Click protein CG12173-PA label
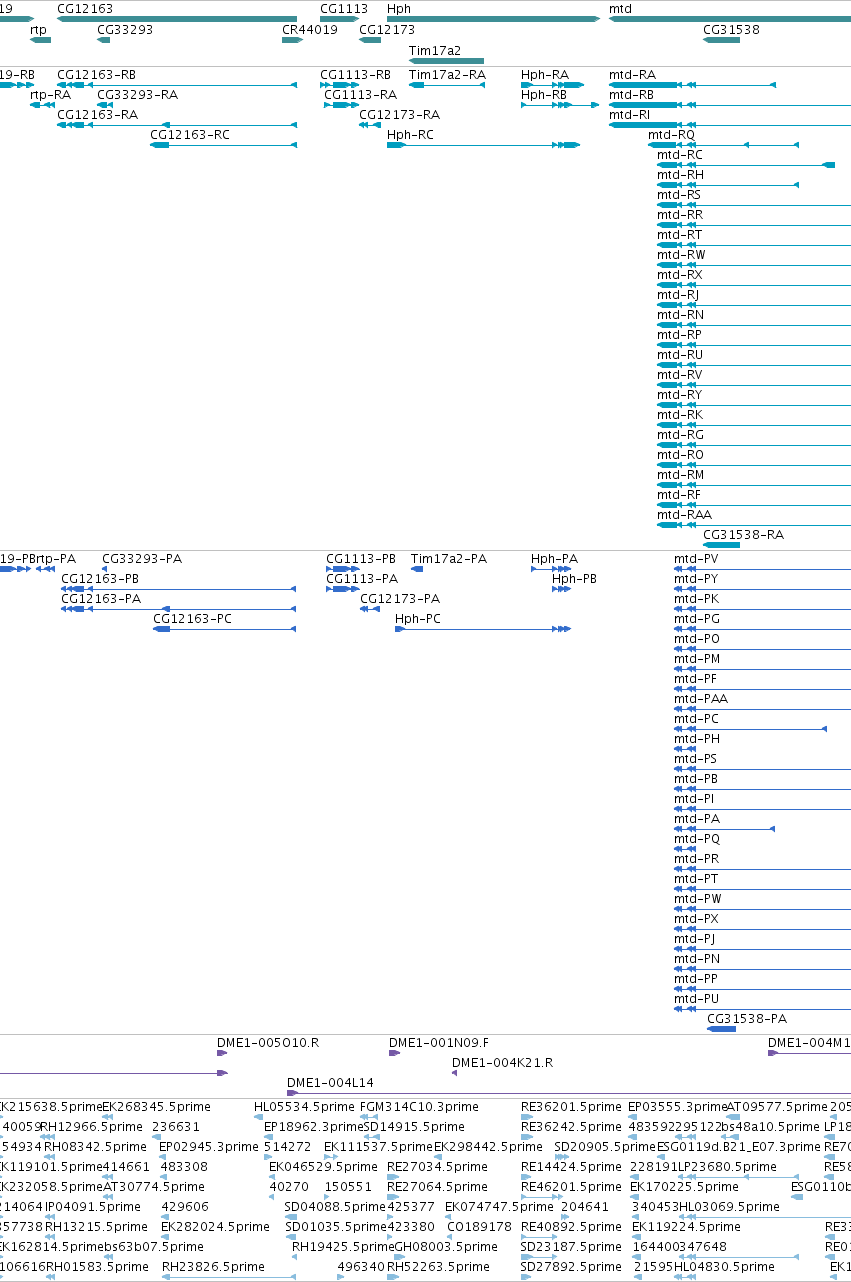 pos(400,598)
